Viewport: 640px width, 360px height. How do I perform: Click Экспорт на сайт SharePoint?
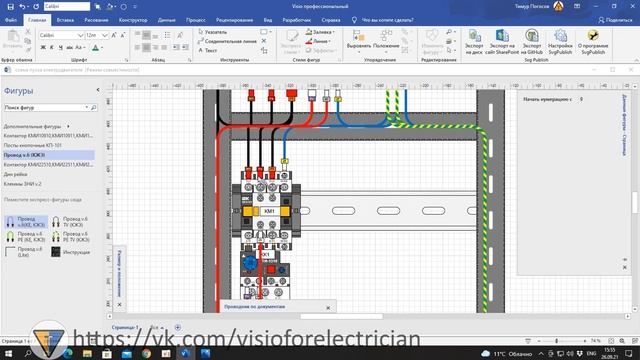[502, 42]
